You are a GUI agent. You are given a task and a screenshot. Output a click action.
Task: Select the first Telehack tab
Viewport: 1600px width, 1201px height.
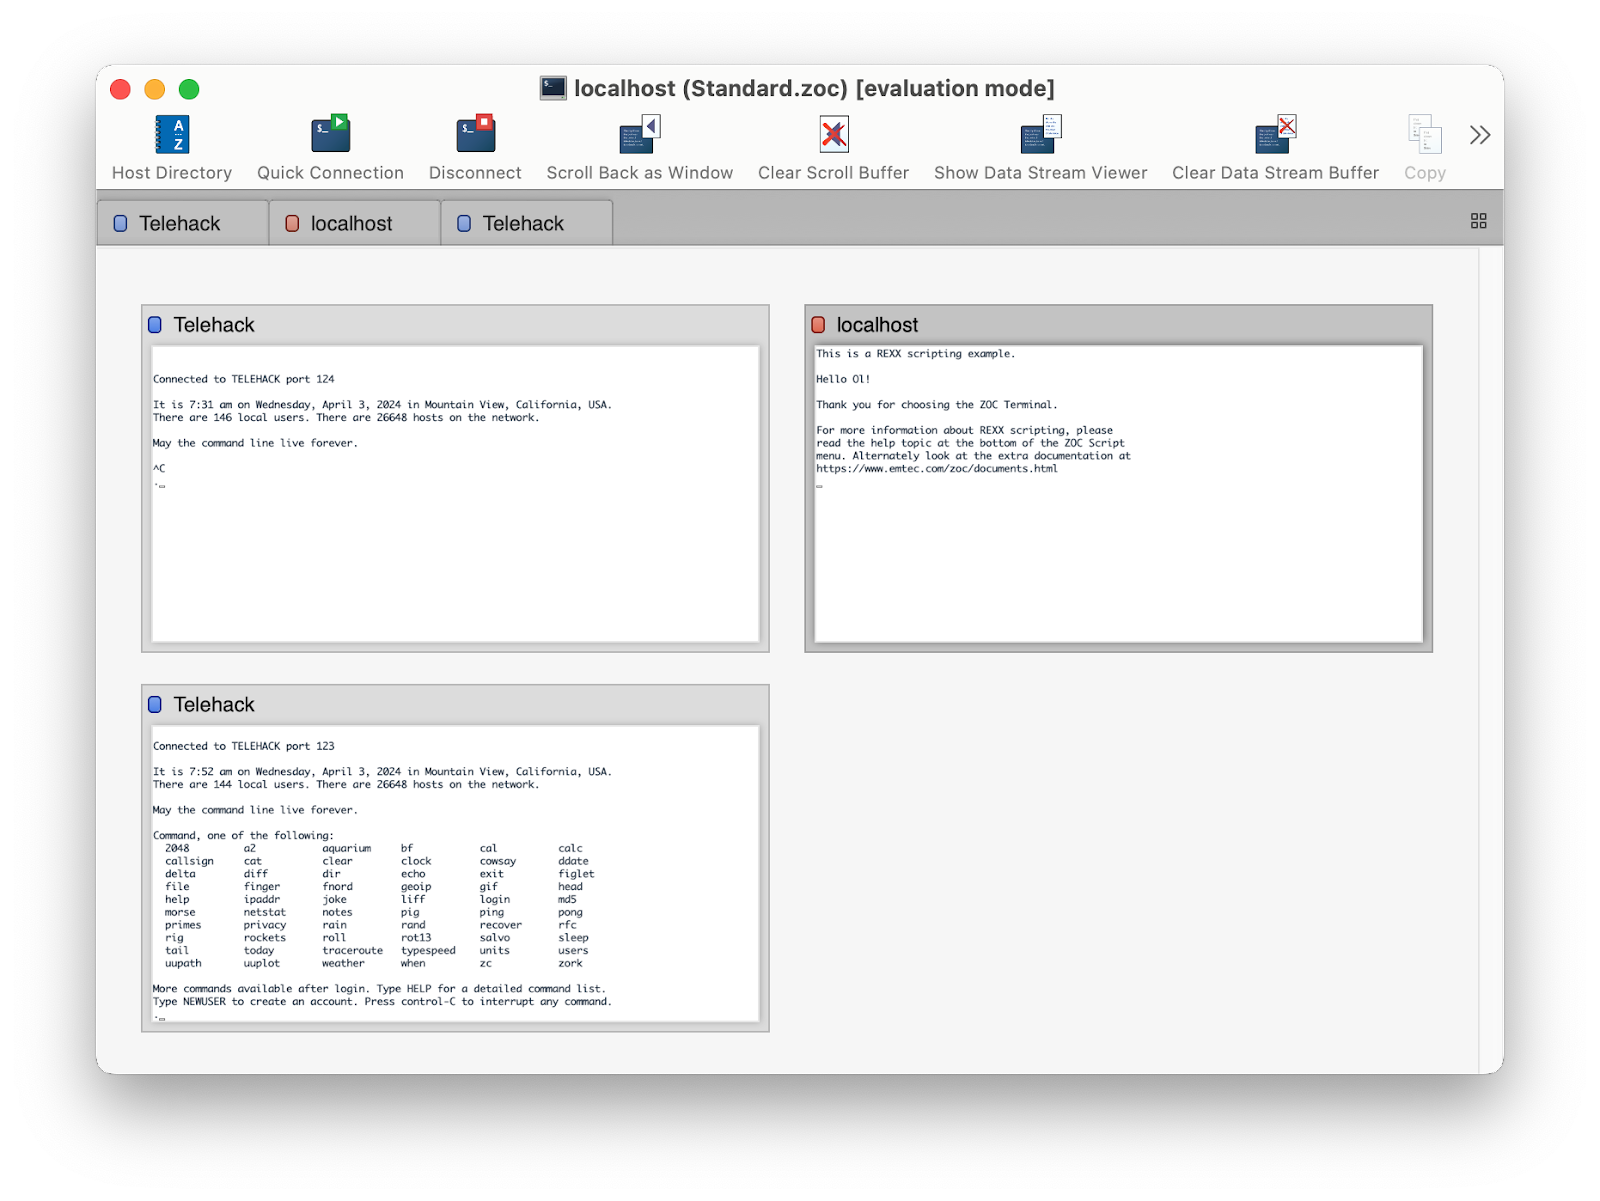(180, 222)
